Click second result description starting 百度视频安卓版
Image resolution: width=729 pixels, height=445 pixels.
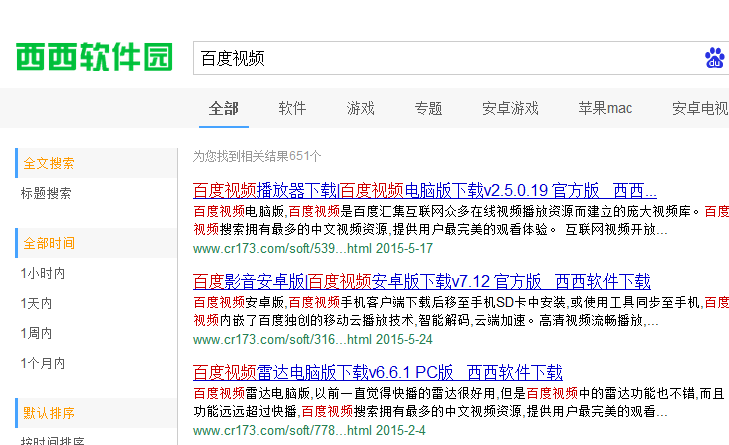(x=461, y=312)
